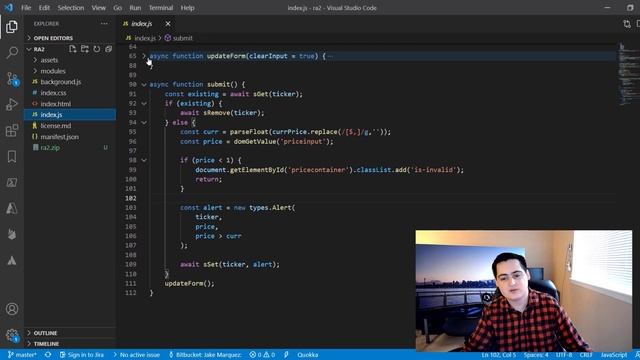This screenshot has height=360, width=640.
Task: Open the compare changes icon in editor toolbar
Action: (627, 24)
